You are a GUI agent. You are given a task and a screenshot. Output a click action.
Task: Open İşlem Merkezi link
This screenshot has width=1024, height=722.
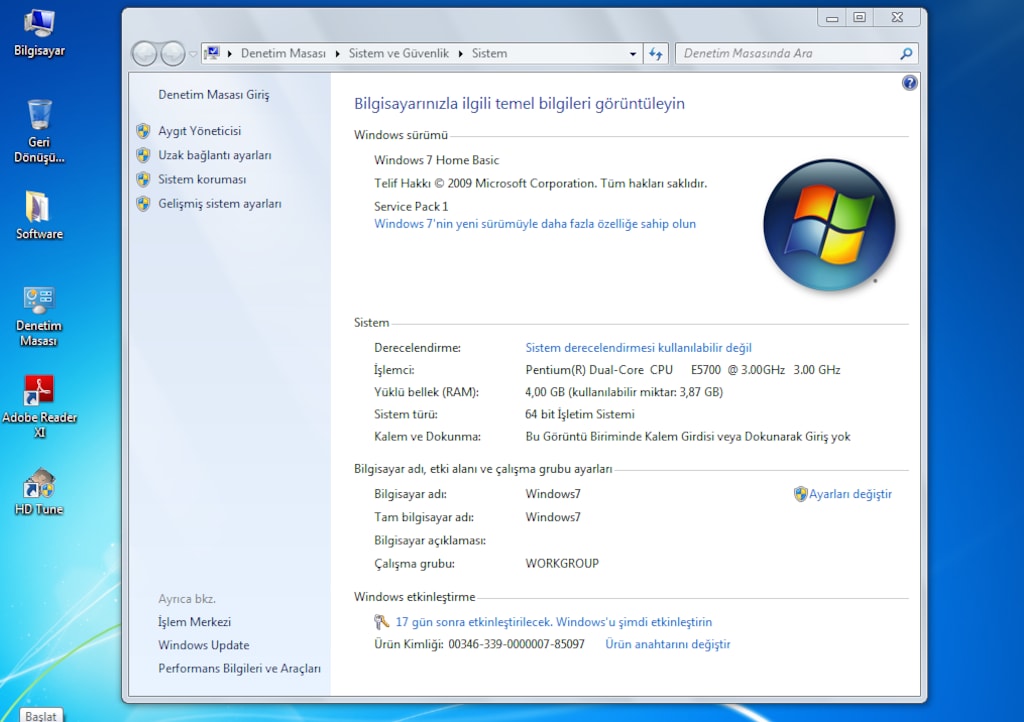click(x=194, y=622)
